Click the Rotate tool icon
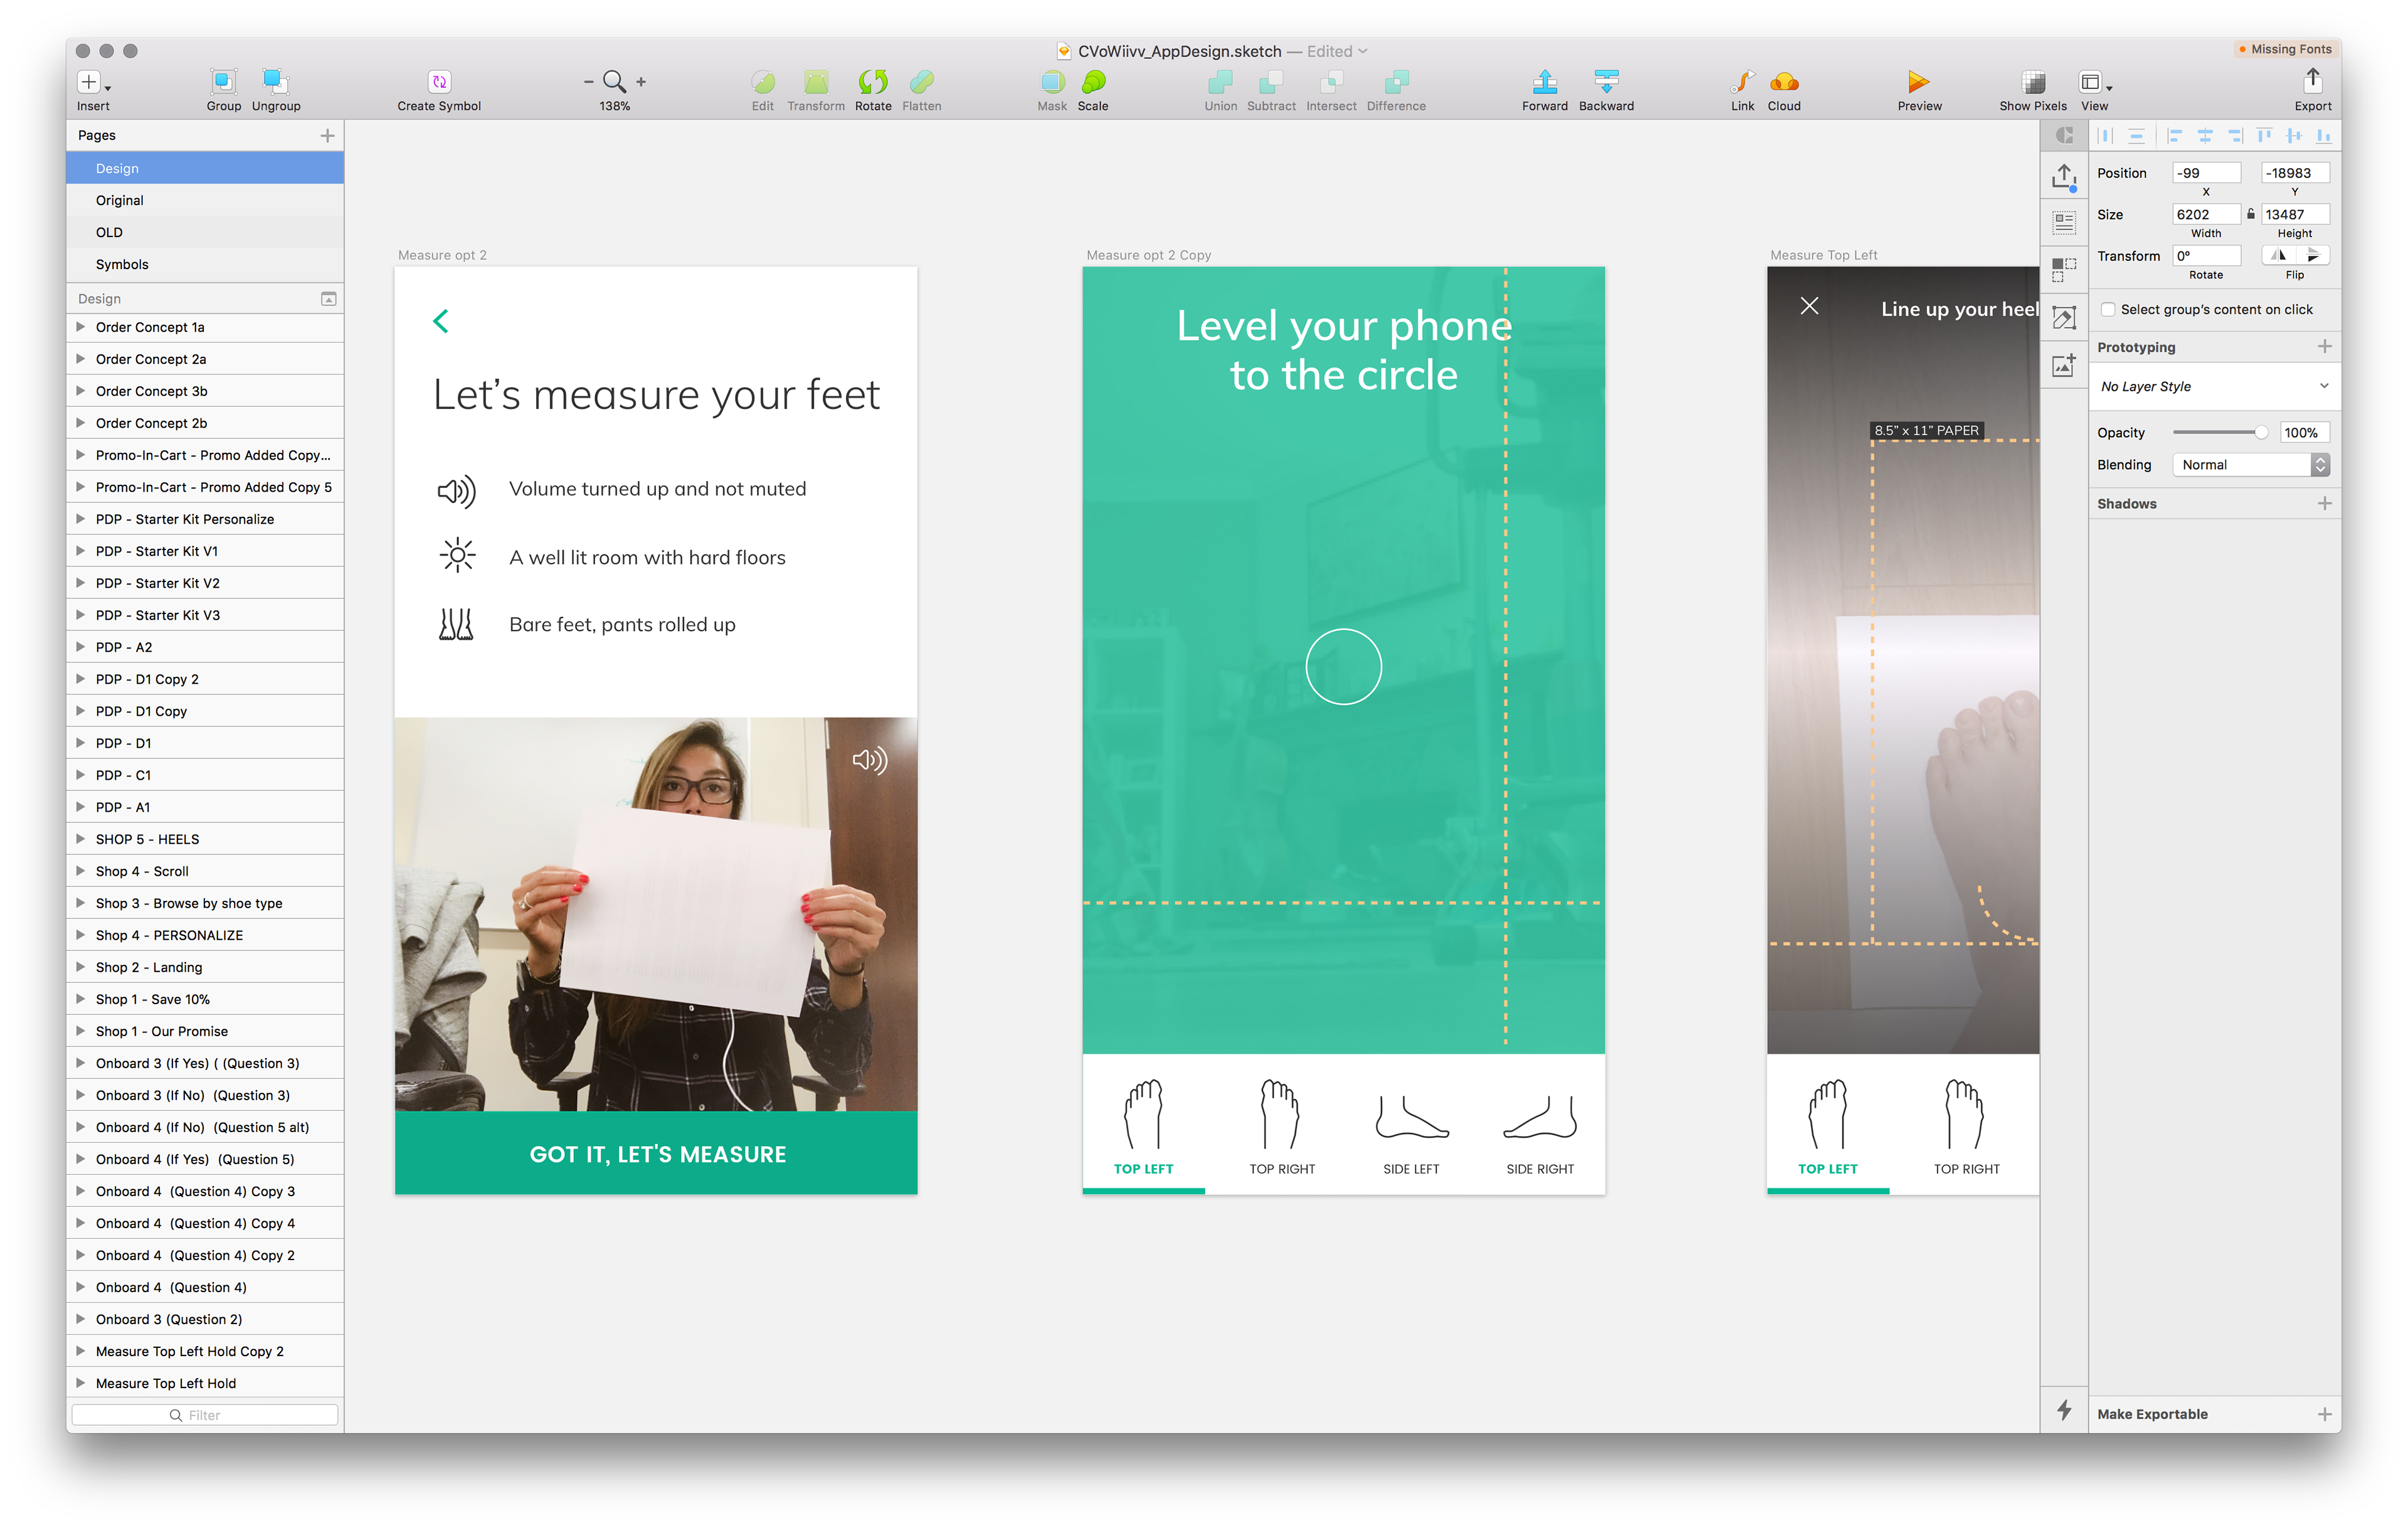Viewport: 2408px width, 1528px height. (x=872, y=82)
